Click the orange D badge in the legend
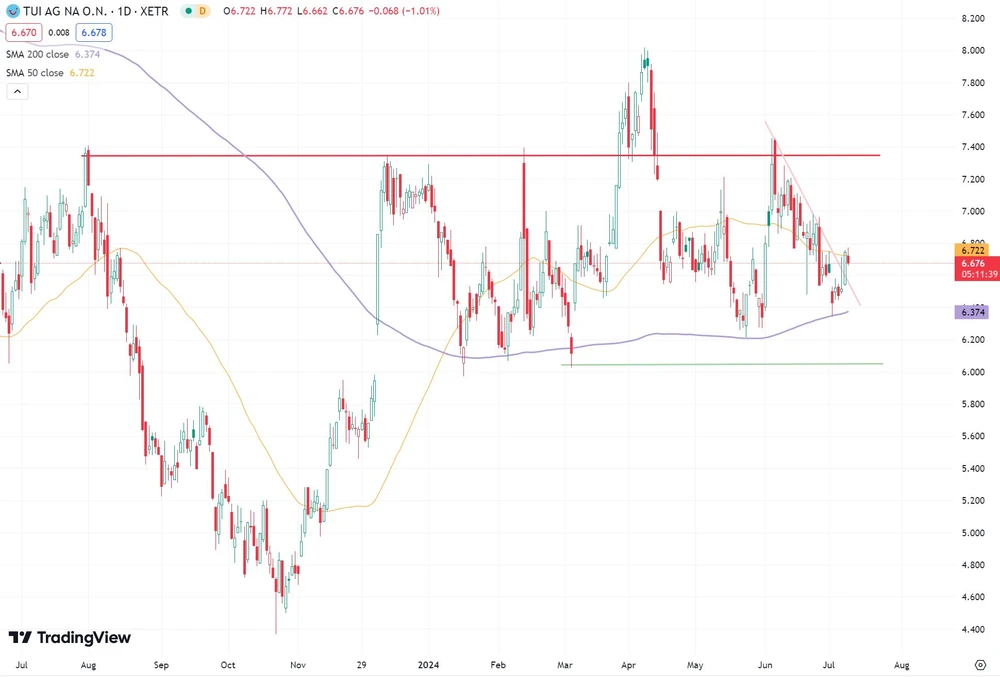This screenshot has height=677, width=1000. pyautogui.click(x=202, y=13)
